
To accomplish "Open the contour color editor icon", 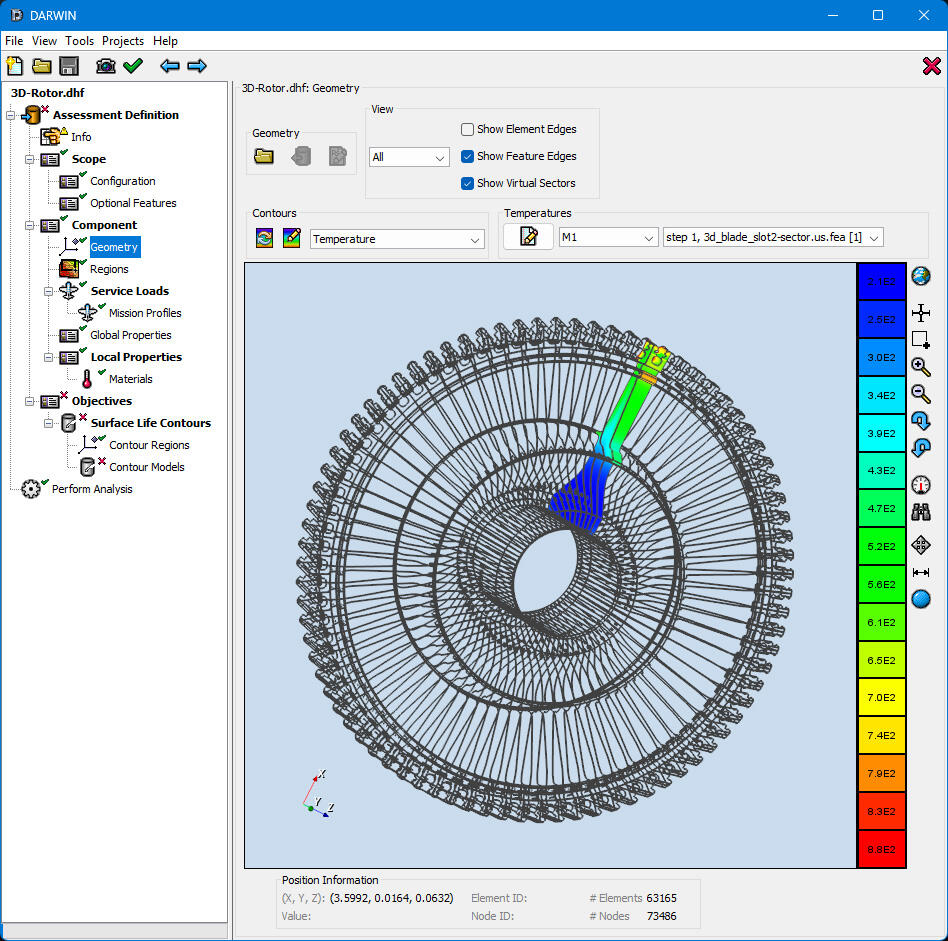I will point(292,238).
